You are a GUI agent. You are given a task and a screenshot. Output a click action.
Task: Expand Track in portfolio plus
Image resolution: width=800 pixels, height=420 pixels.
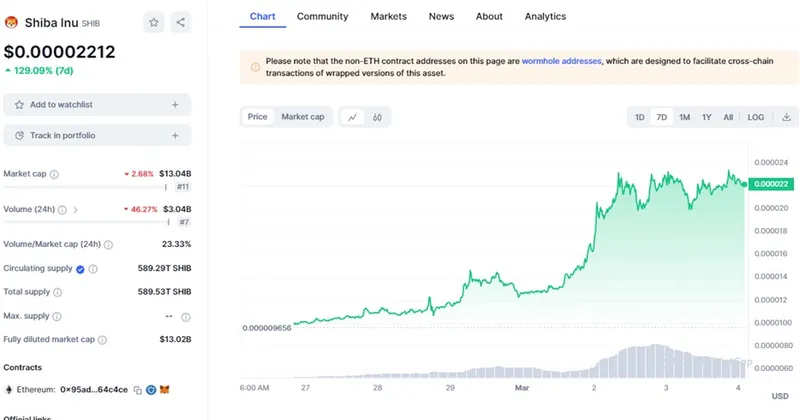click(x=175, y=135)
